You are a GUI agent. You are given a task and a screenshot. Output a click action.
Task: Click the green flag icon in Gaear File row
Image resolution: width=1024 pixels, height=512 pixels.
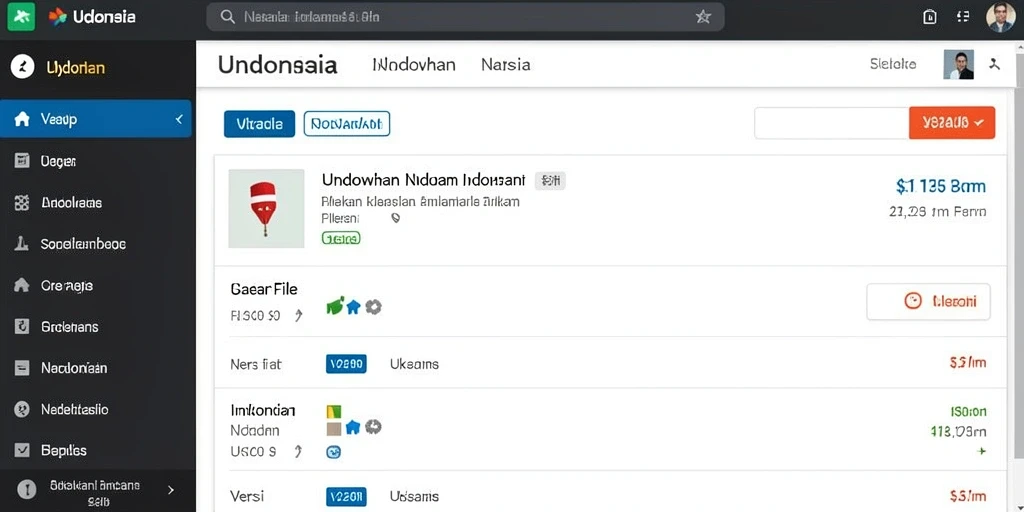pos(335,306)
